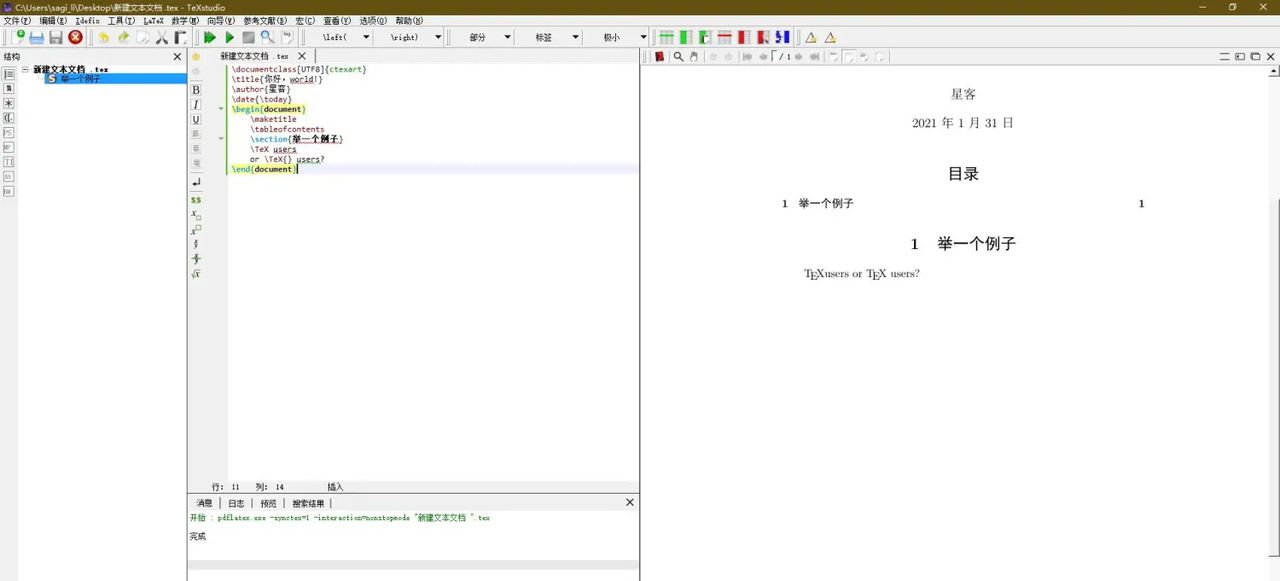This screenshot has height=581, width=1280.
Task: Click the Save file floppy icon
Action: pyautogui.click(x=56, y=37)
